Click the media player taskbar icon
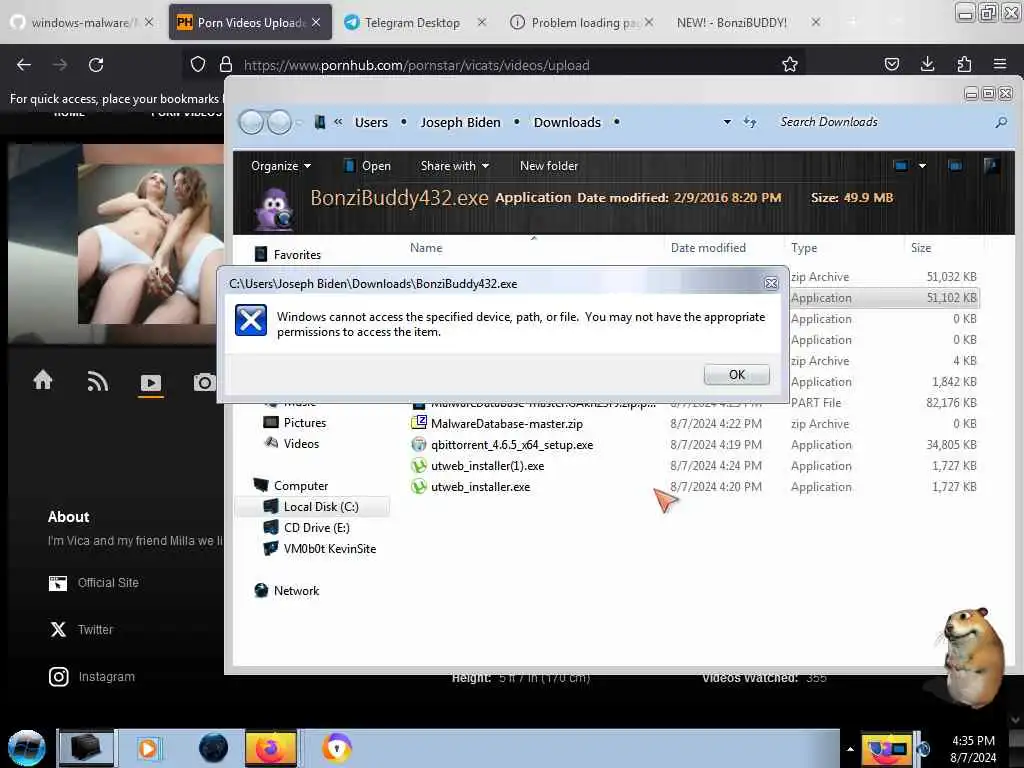 click(x=148, y=748)
